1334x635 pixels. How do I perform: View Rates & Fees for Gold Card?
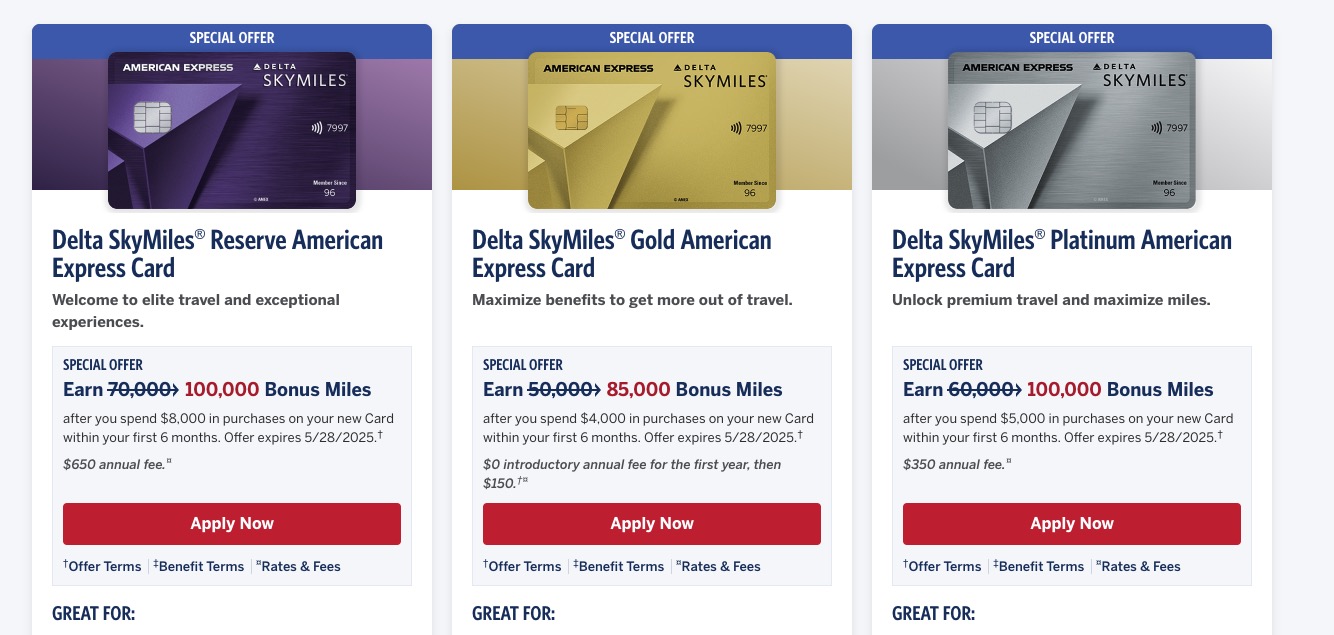point(720,566)
